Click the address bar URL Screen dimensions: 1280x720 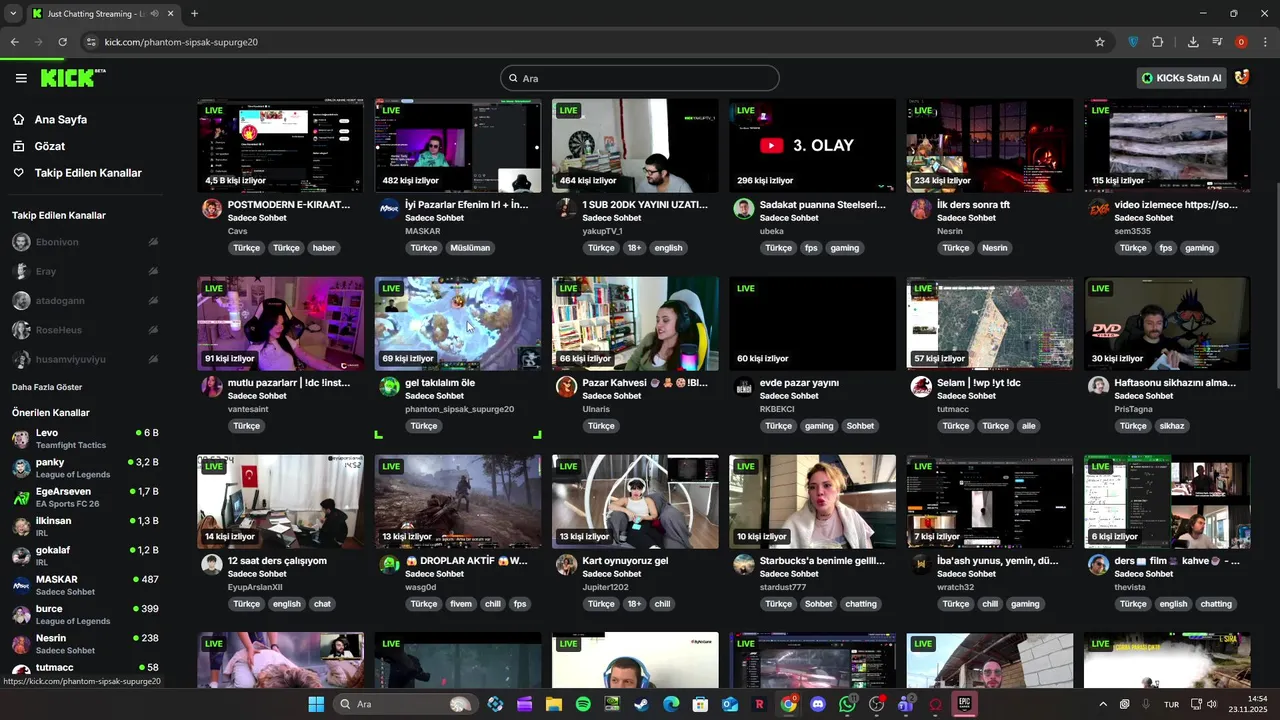pyautogui.click(x=181, y=42)
